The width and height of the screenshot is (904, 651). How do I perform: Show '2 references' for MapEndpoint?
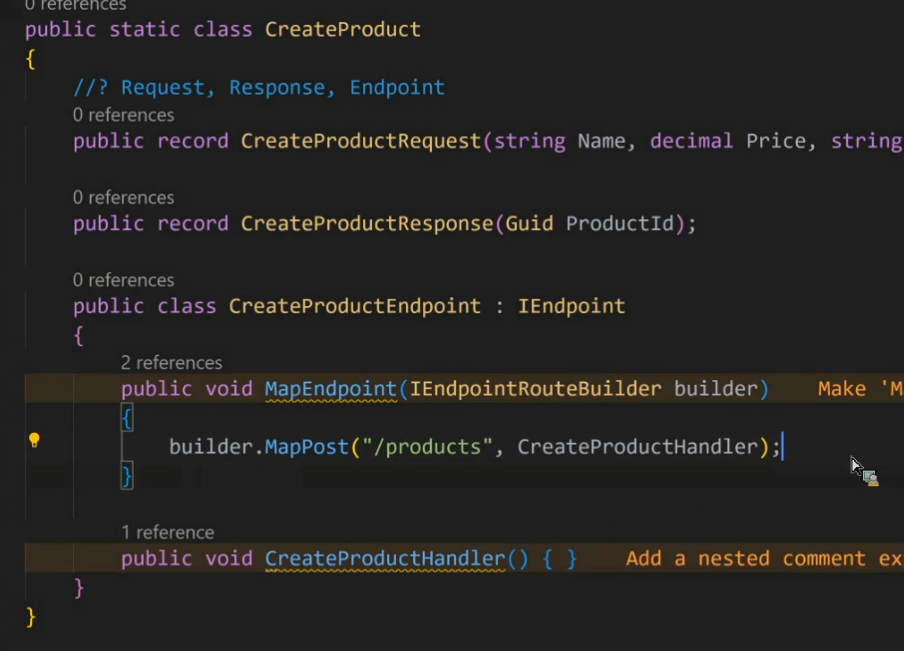pyautogui.click(x=171, y=363)
